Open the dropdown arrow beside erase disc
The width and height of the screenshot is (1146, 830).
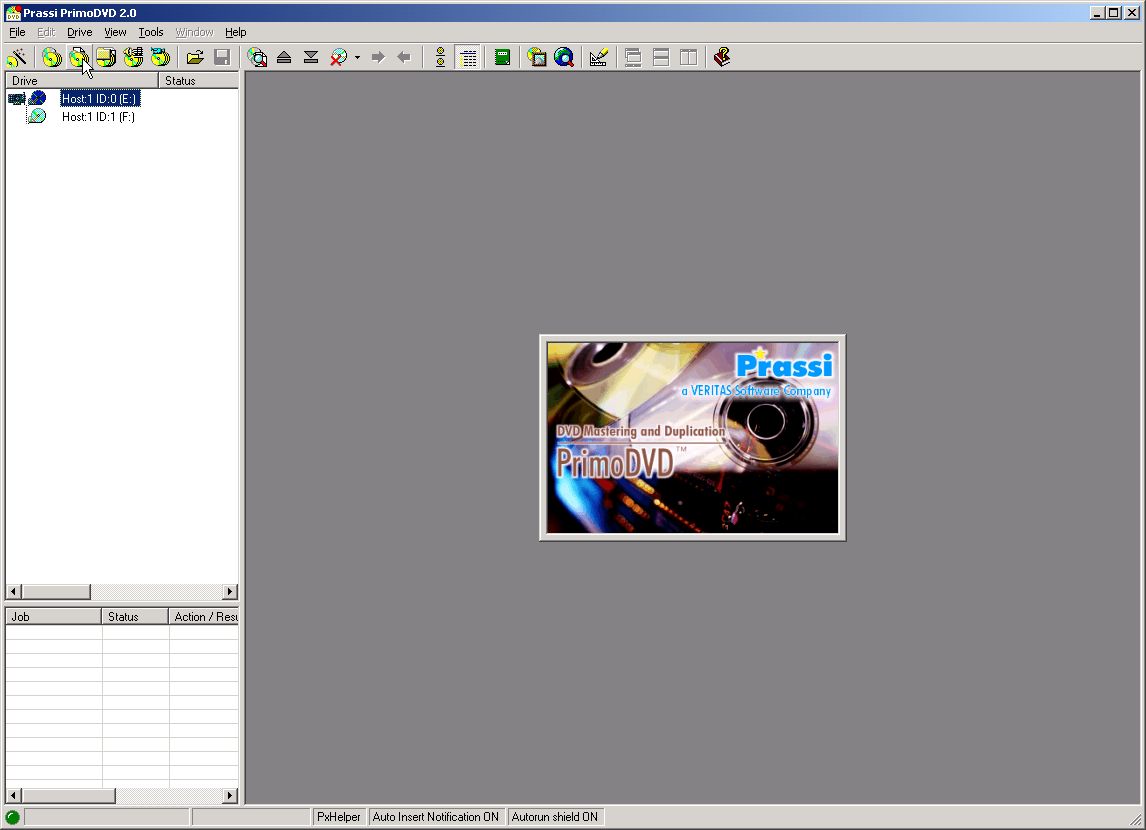[357, 57]
